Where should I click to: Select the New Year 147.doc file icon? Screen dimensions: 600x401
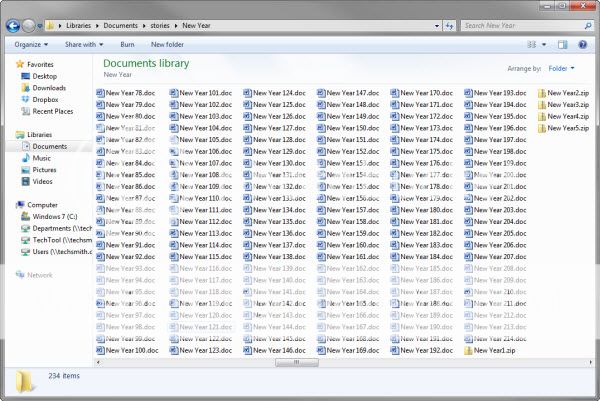coord(321,93)
